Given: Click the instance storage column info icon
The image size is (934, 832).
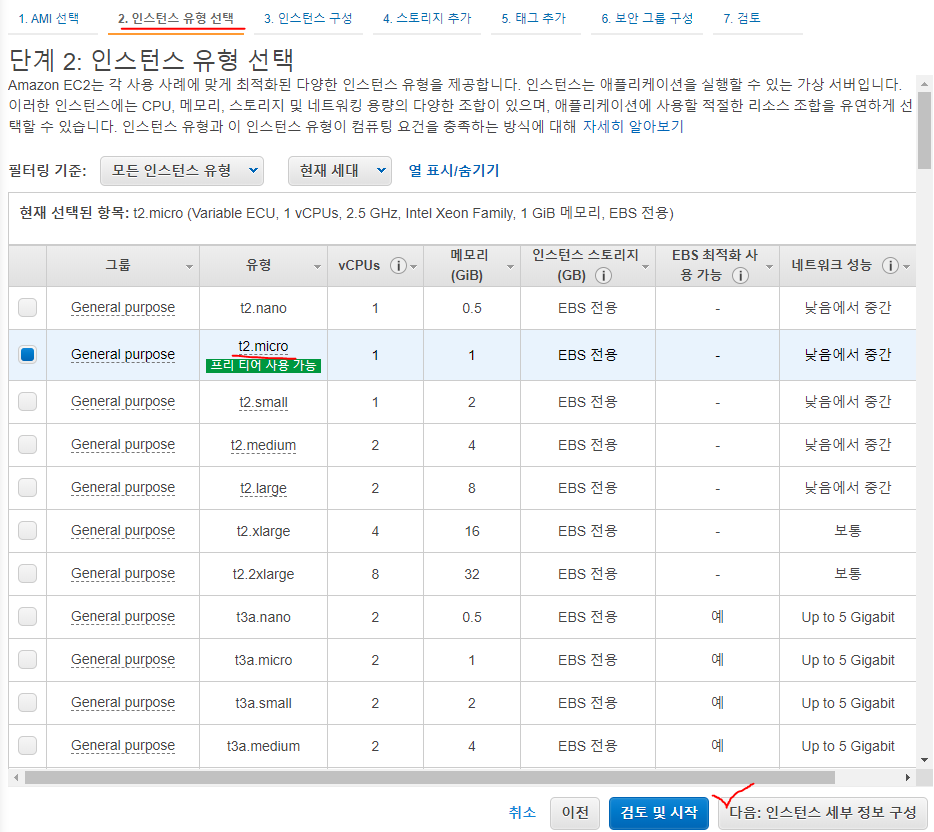Looking at the screenshot, I should [x=603, y=276].
